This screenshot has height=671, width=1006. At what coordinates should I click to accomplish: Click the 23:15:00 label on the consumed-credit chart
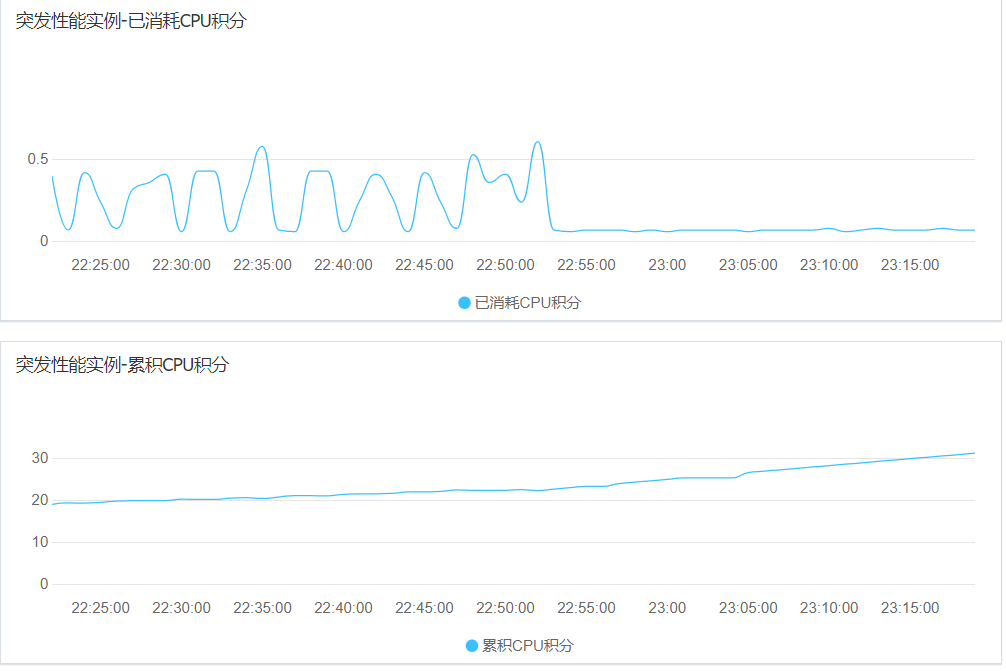point(910,265)
